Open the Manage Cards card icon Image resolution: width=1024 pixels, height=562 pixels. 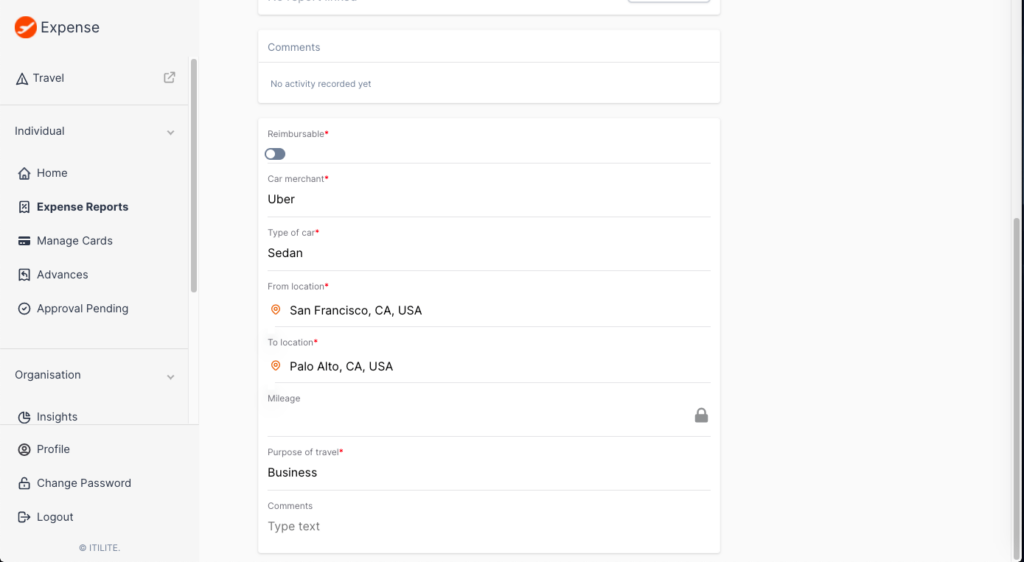coord(24,241)
